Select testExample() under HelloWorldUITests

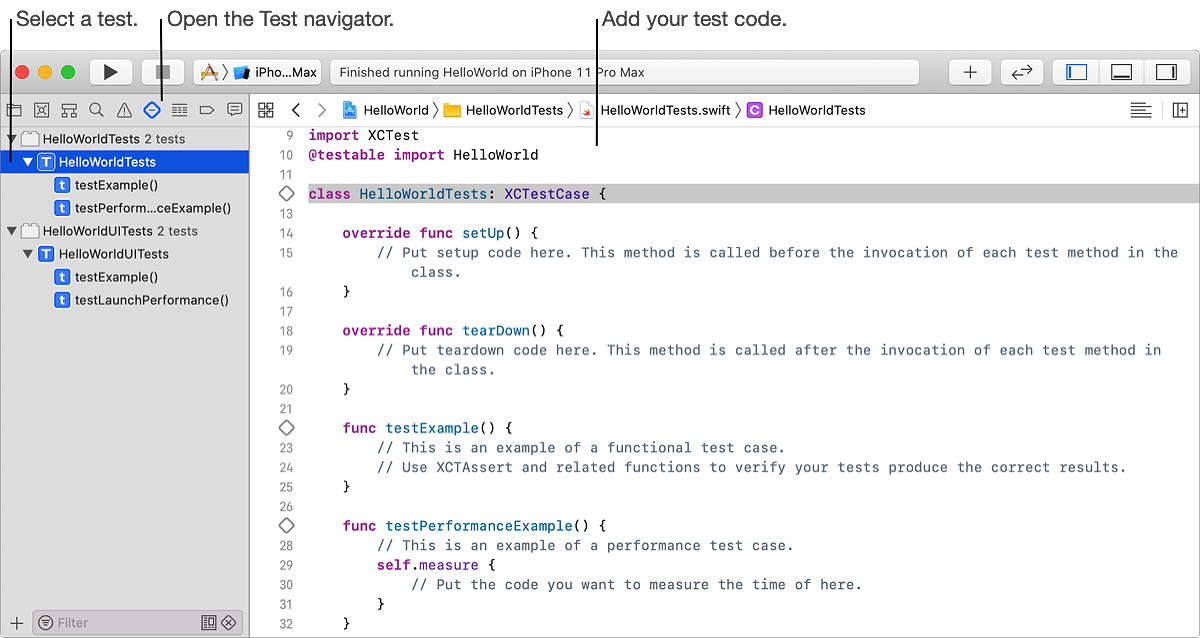124,277
